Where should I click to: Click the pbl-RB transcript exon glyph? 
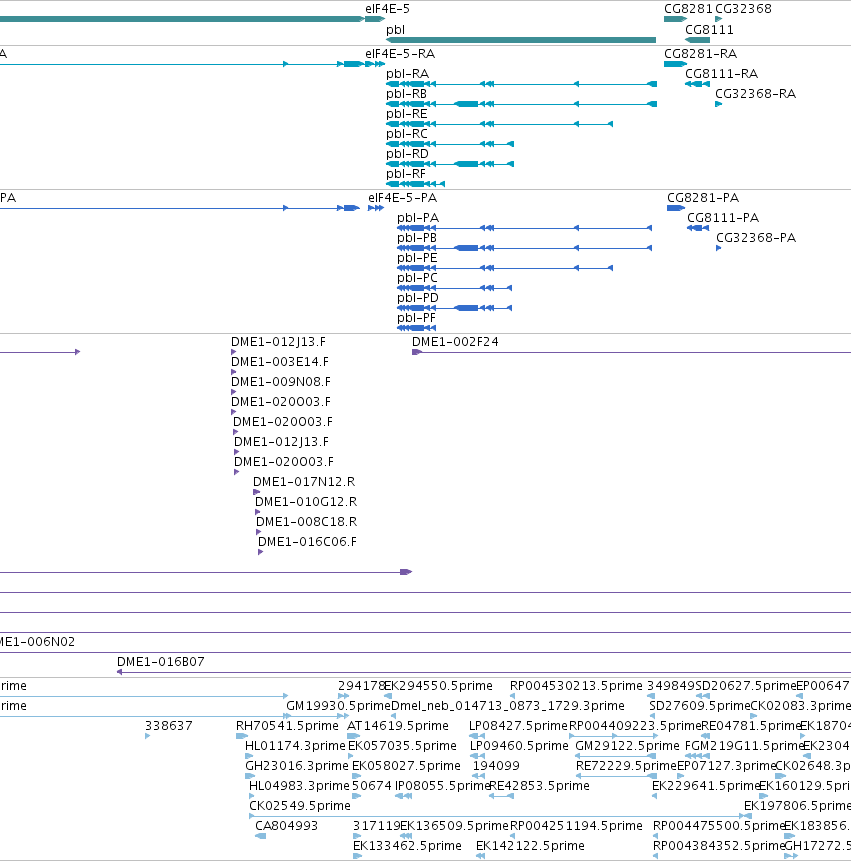click(x=521, y=104)
